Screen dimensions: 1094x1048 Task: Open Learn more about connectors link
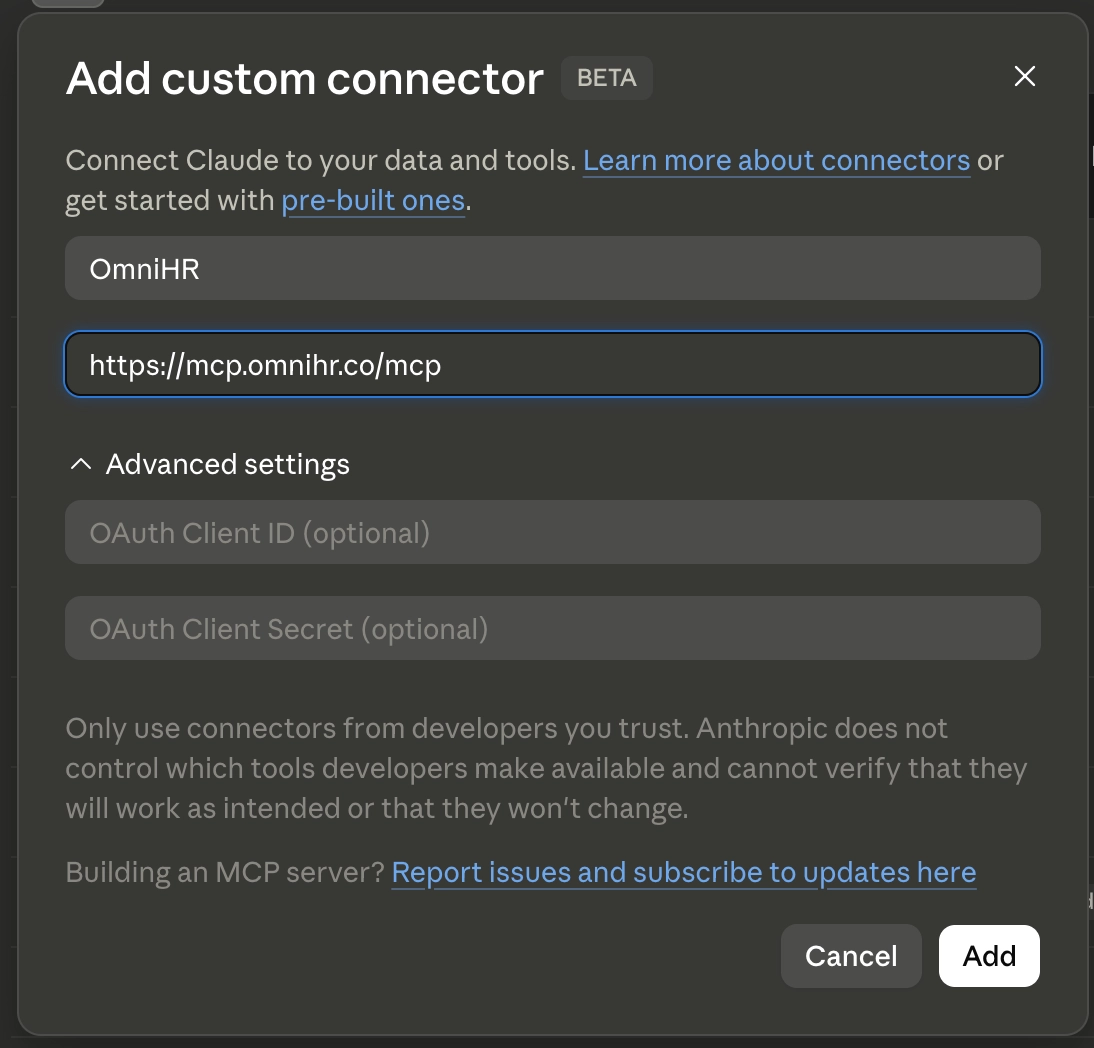click(x=777, y=160)
